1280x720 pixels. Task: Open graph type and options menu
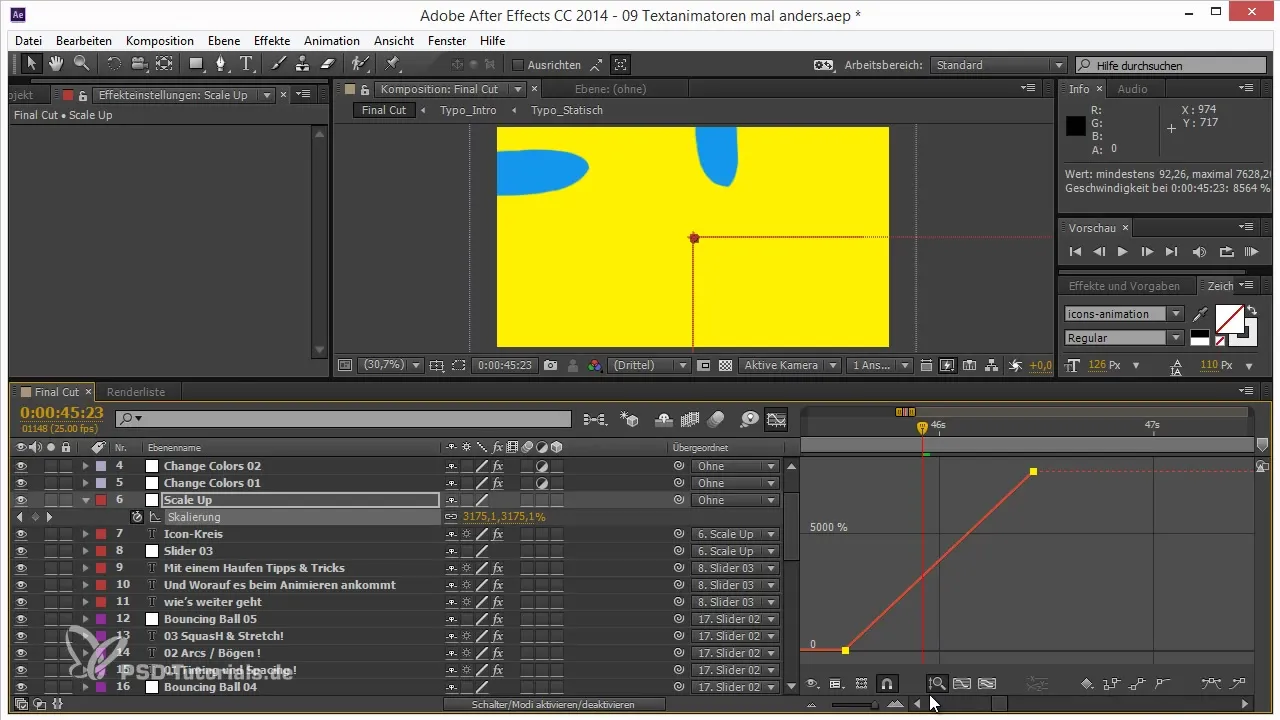point(836,684)
